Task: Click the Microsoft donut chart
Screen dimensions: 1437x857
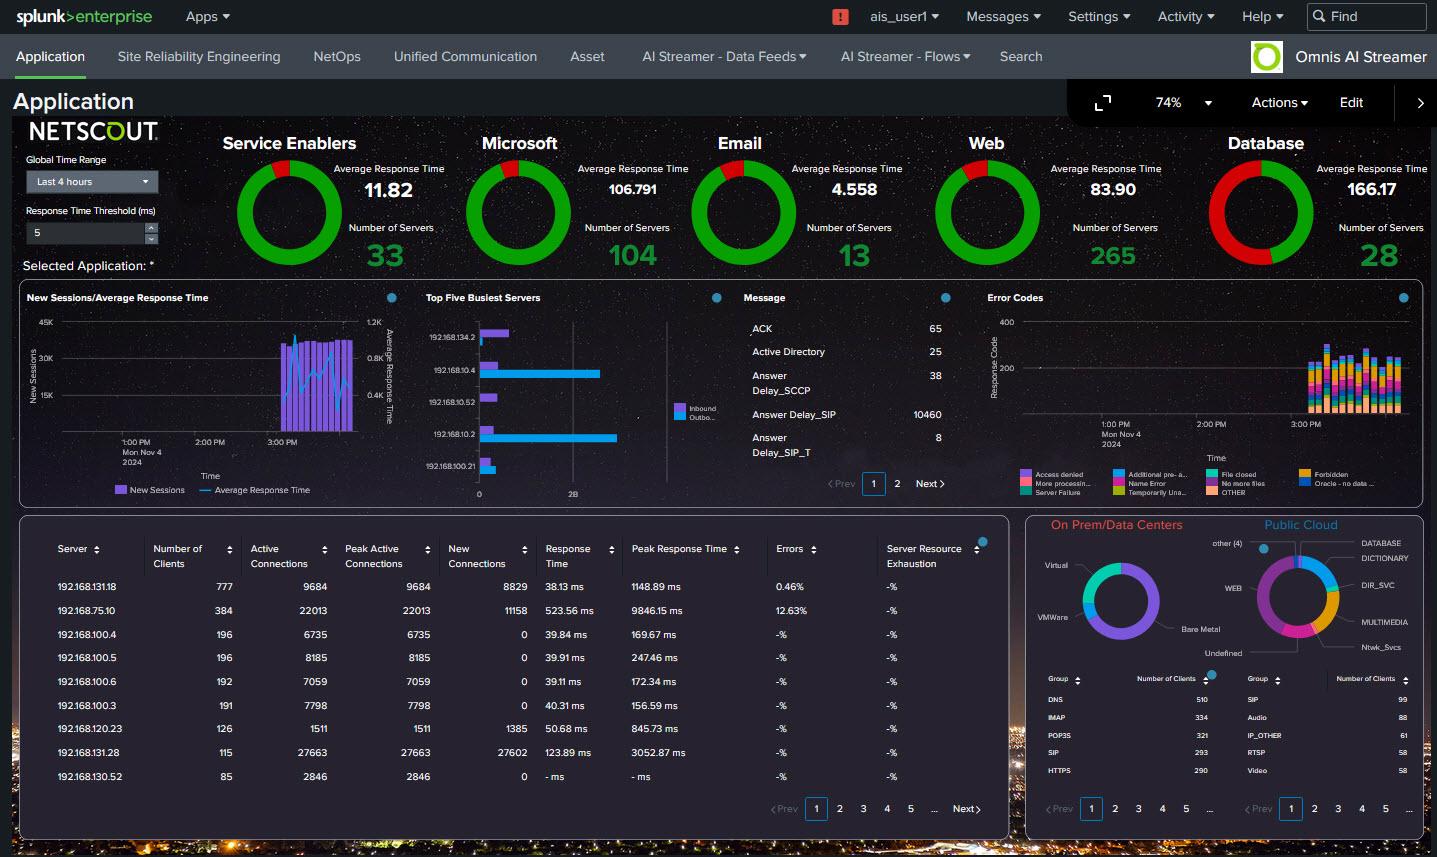Action: point(518,212)
